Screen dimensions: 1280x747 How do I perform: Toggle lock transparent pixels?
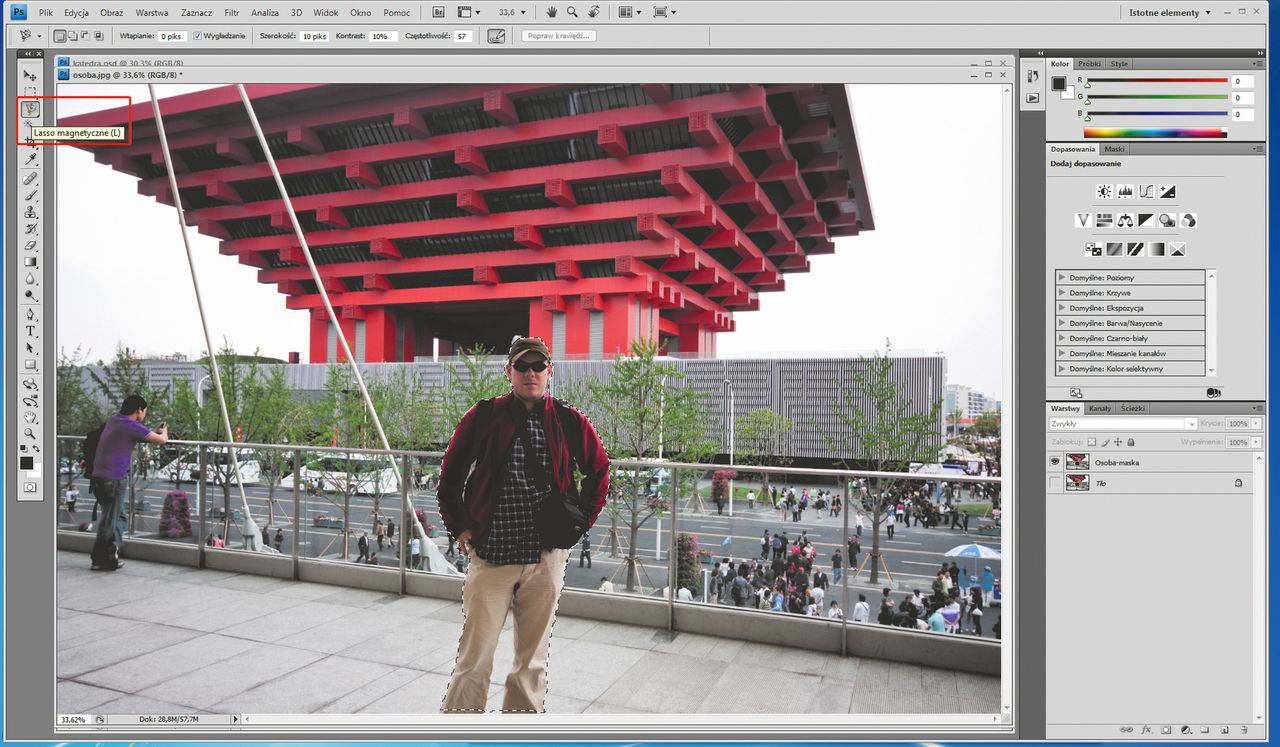1093,441
